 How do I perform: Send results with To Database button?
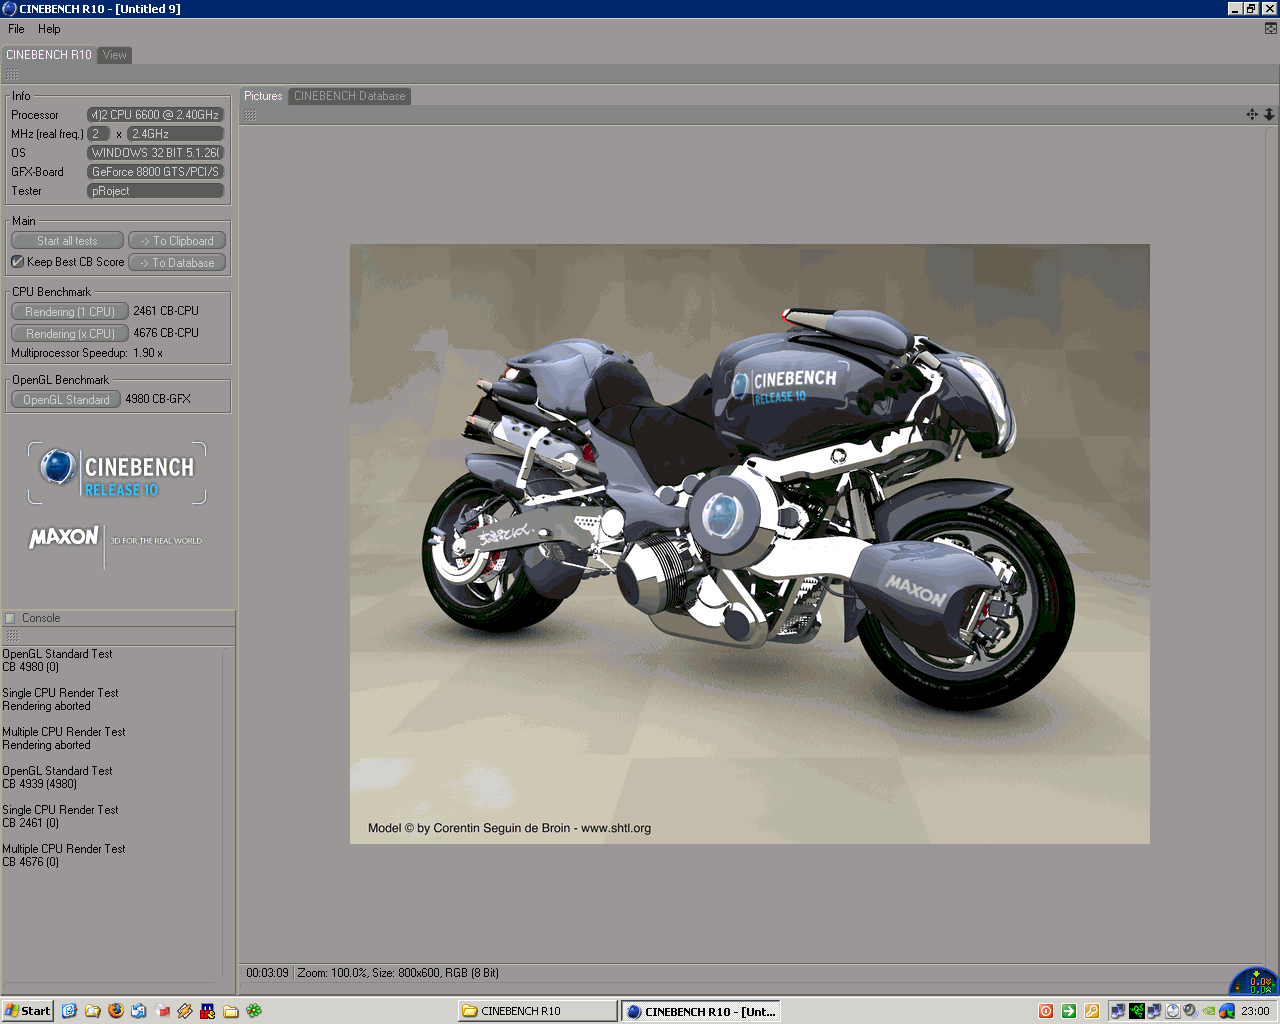[x=177, y=263]
